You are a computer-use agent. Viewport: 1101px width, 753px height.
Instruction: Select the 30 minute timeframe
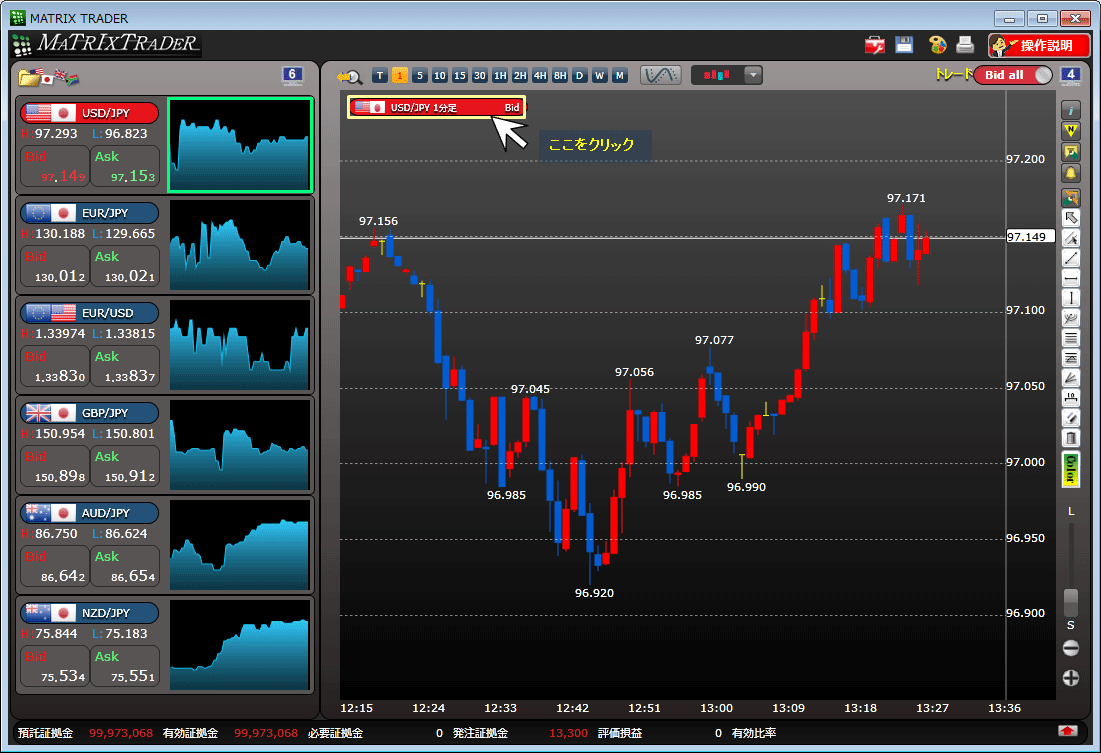click(x=480, y=75)
